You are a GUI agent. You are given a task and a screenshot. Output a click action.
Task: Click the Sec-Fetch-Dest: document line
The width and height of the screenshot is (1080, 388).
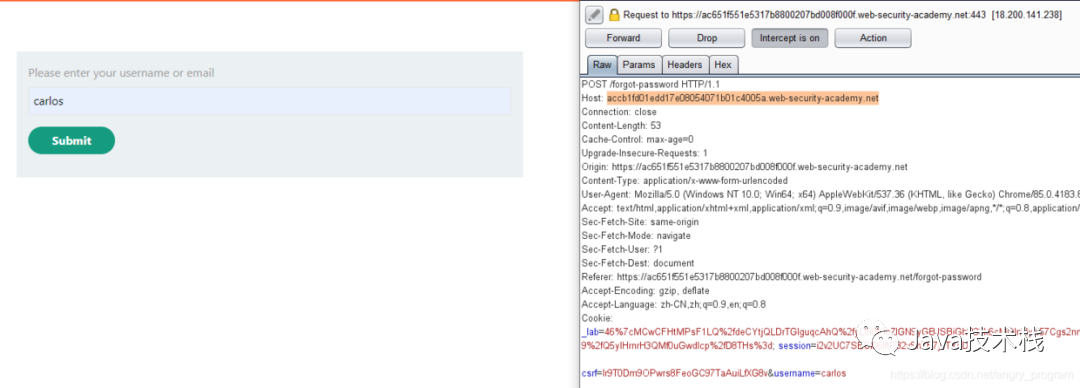[638, 263]
